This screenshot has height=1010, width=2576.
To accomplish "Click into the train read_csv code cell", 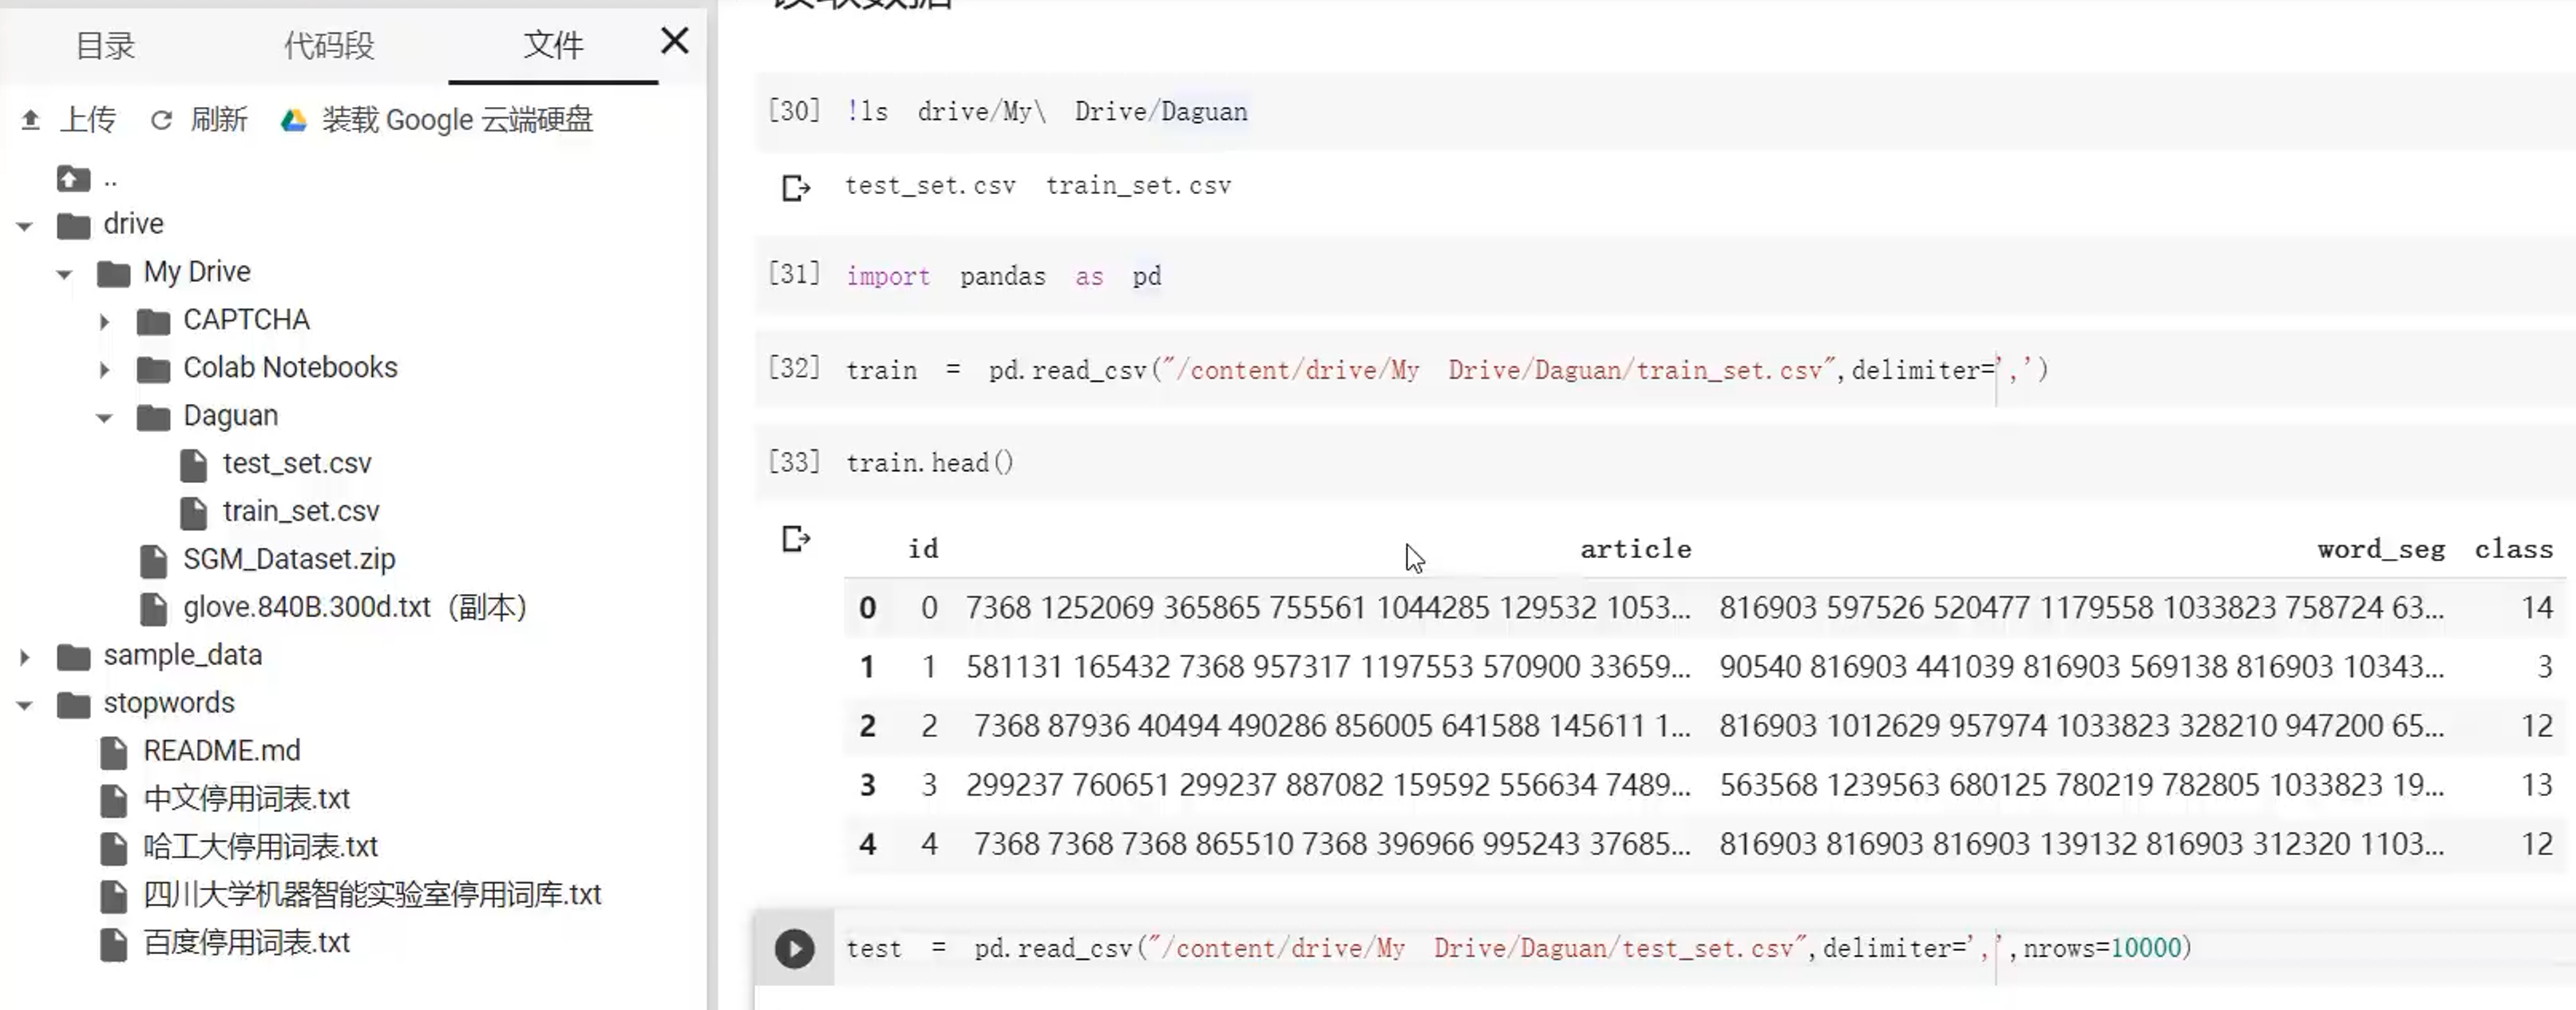I will (x=1400, y=370).
